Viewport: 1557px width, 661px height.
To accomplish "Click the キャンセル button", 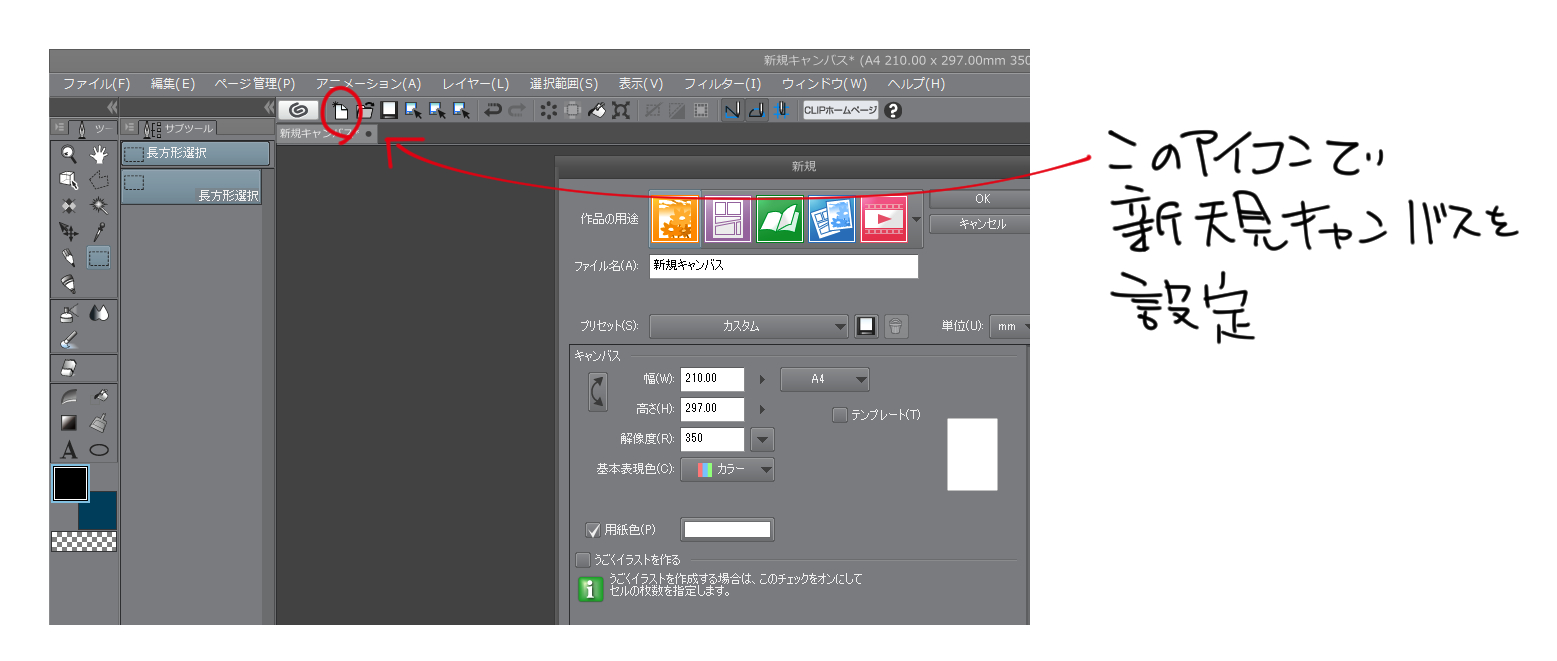I will 979,224.
